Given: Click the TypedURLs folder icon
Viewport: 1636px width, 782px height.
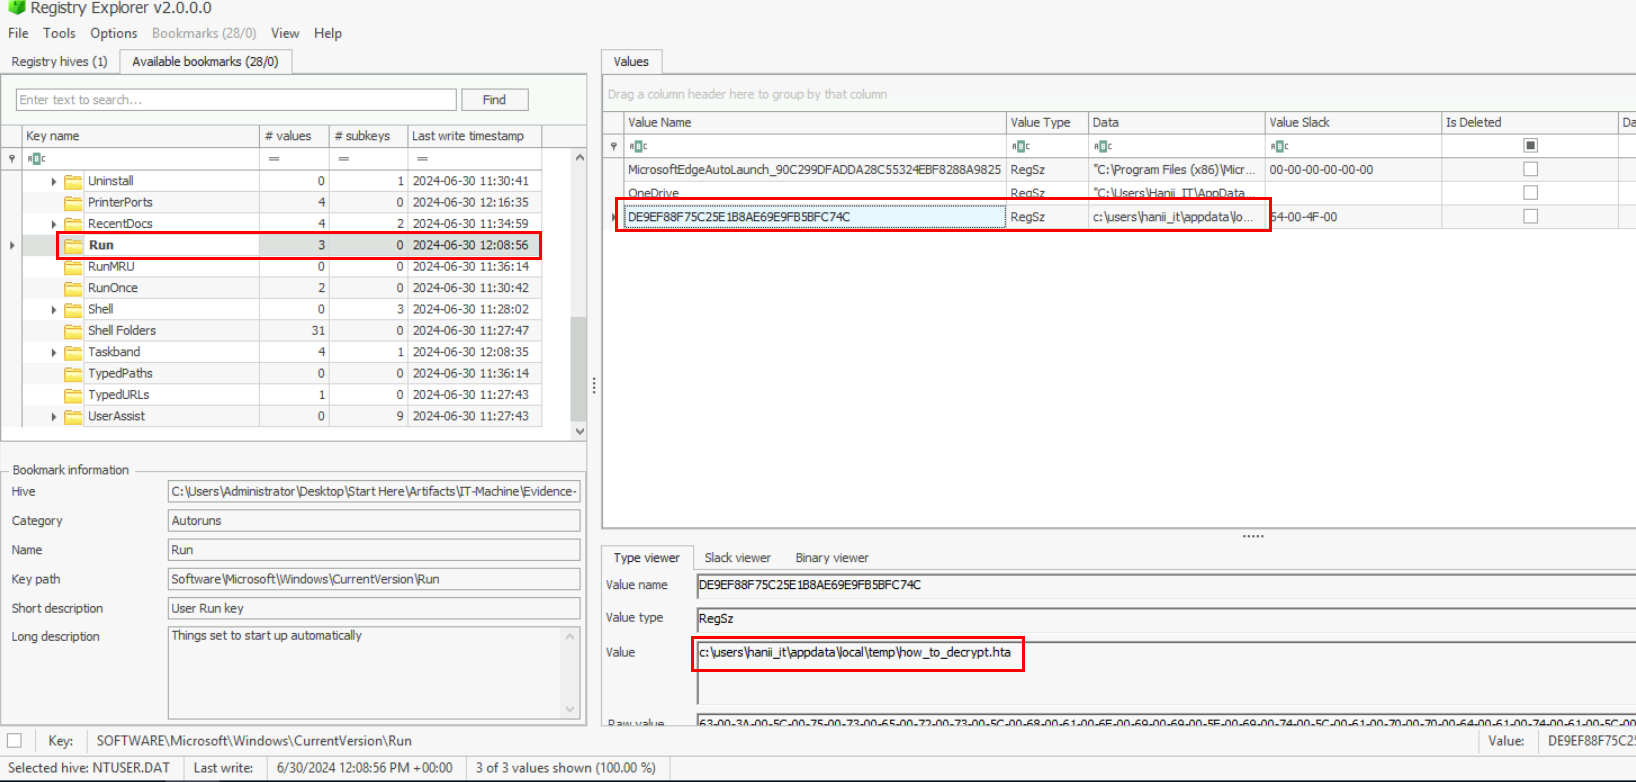Looking at the screenshot, I should coord(73,395).
